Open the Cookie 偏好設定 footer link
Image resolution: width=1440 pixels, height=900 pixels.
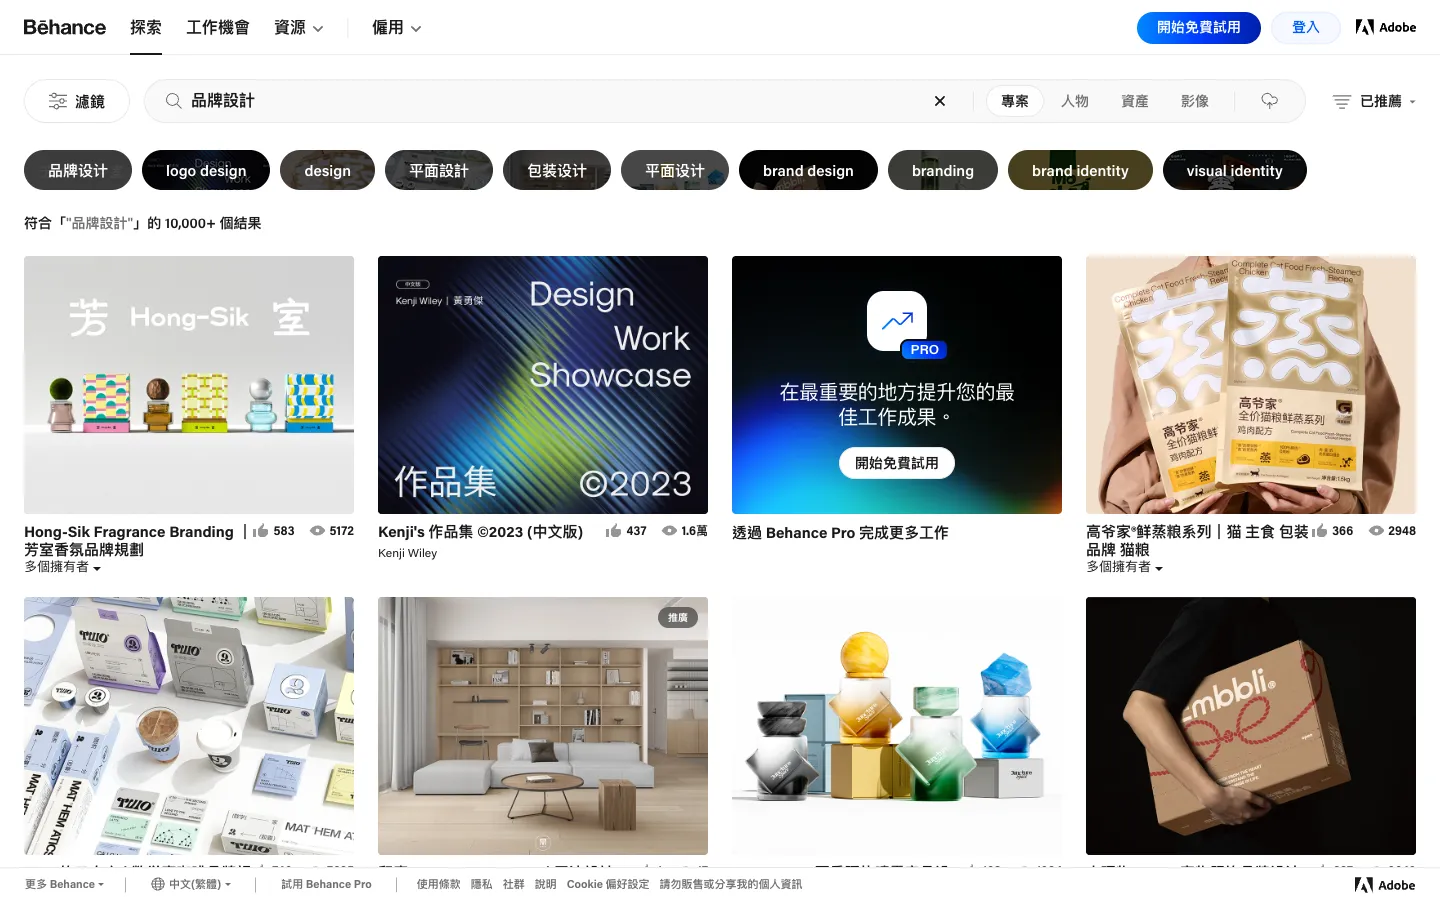[608, 884]
